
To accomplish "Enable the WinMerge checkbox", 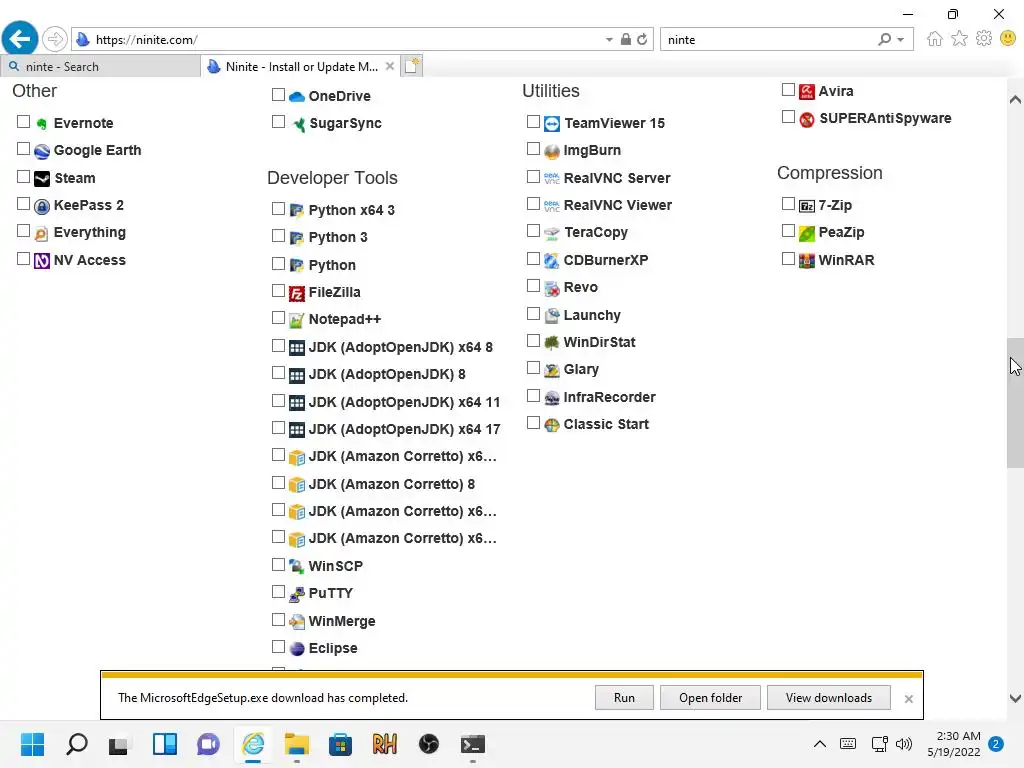I will 278,619.
